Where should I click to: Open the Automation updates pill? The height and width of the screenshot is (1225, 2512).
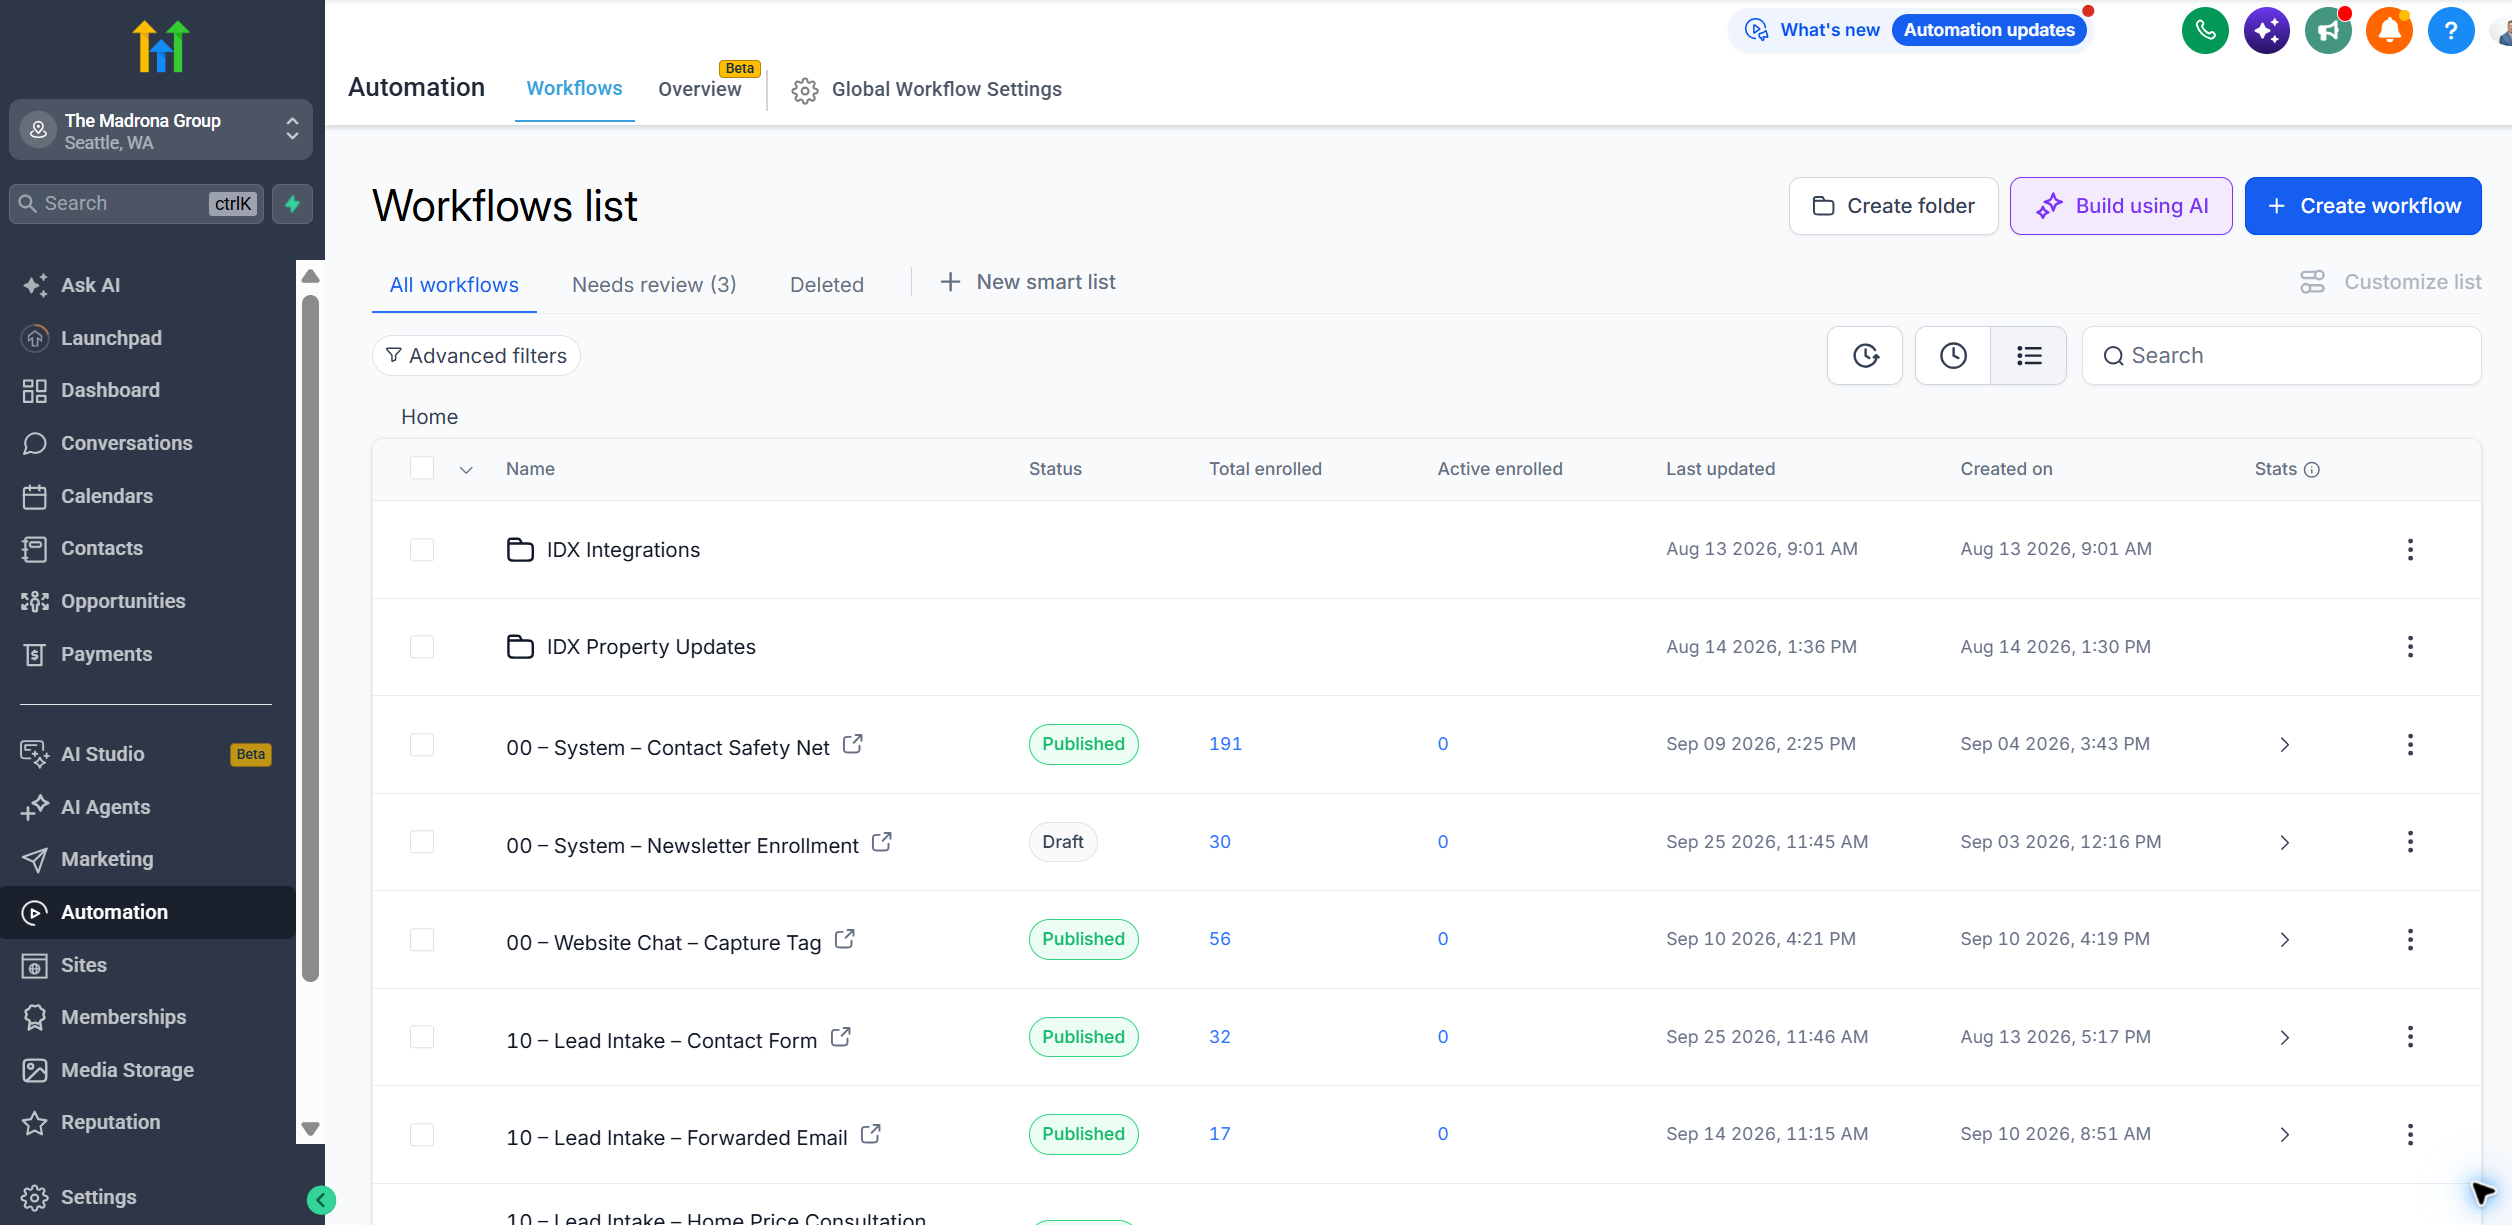tap(1989, 31)
